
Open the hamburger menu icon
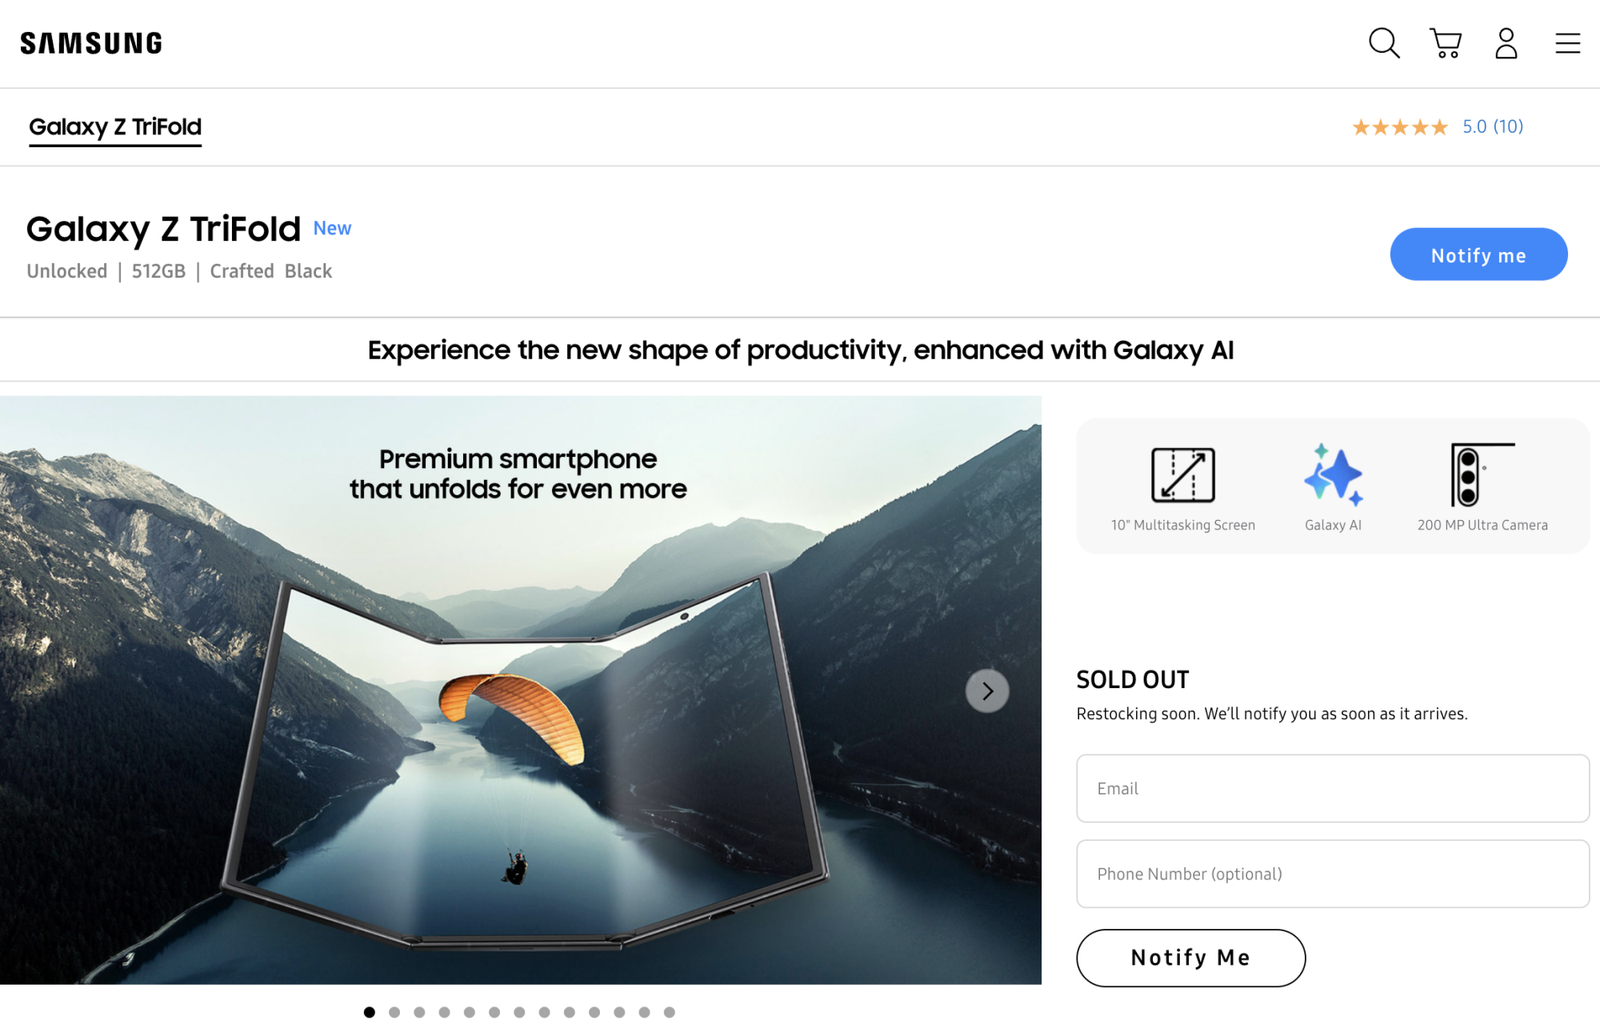(x=1567, y=43)
